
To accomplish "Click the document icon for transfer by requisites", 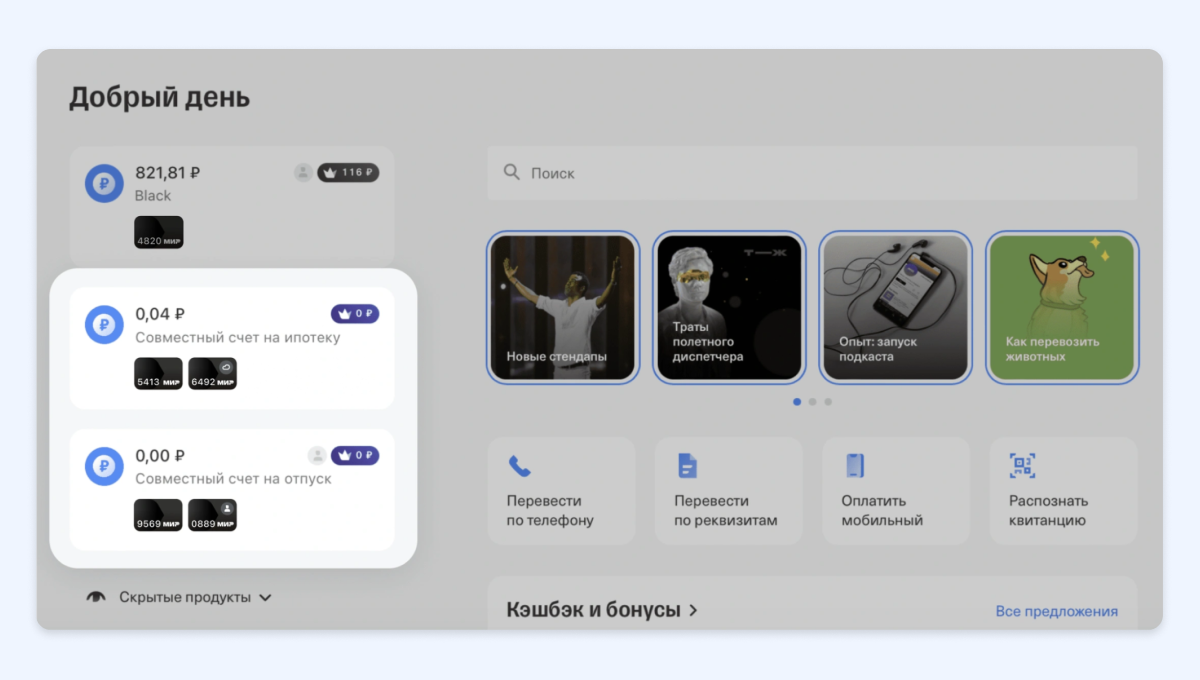I will 687,466.
